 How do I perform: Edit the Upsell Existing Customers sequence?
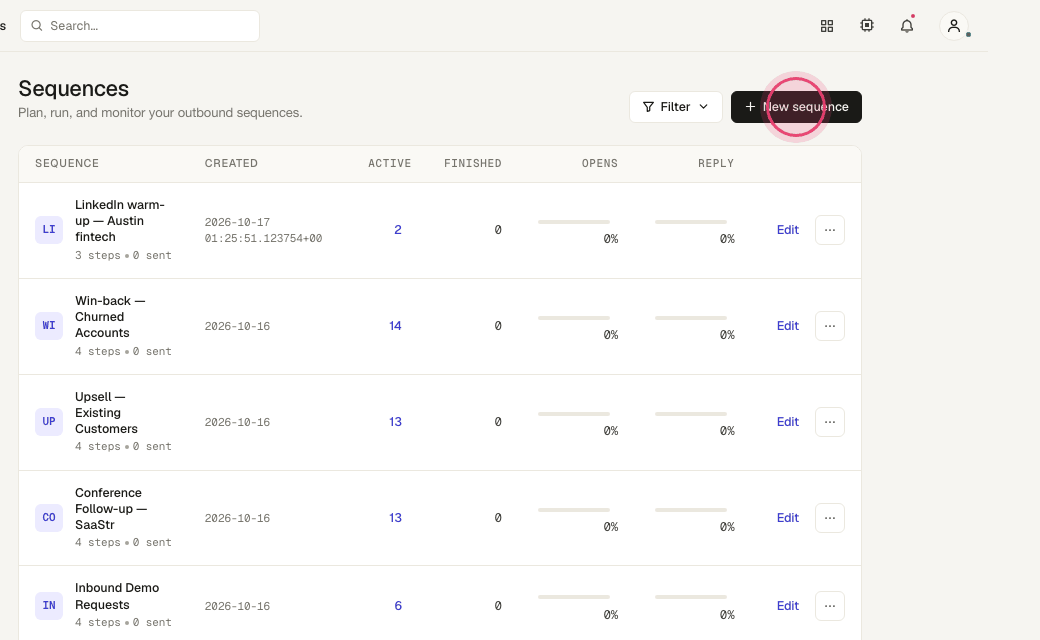point(787,422)
